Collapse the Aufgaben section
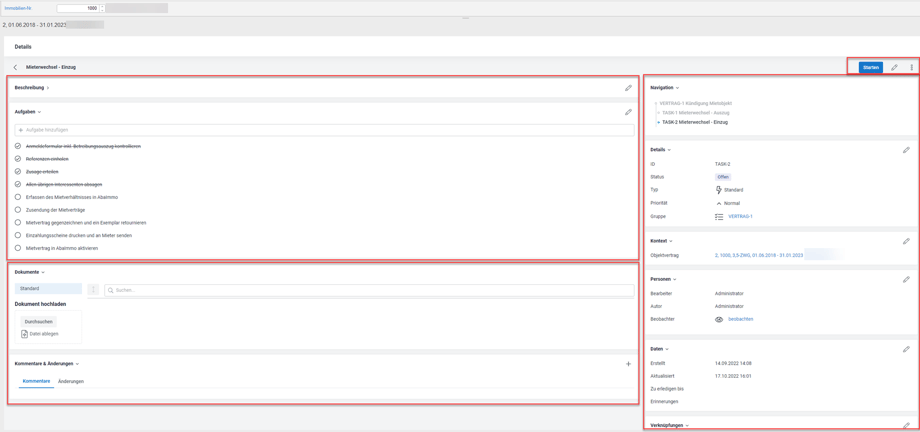 39,112
